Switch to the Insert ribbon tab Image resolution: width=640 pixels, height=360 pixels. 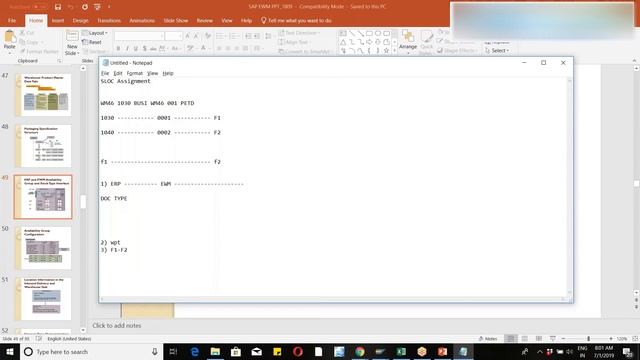tap(58, 20)
